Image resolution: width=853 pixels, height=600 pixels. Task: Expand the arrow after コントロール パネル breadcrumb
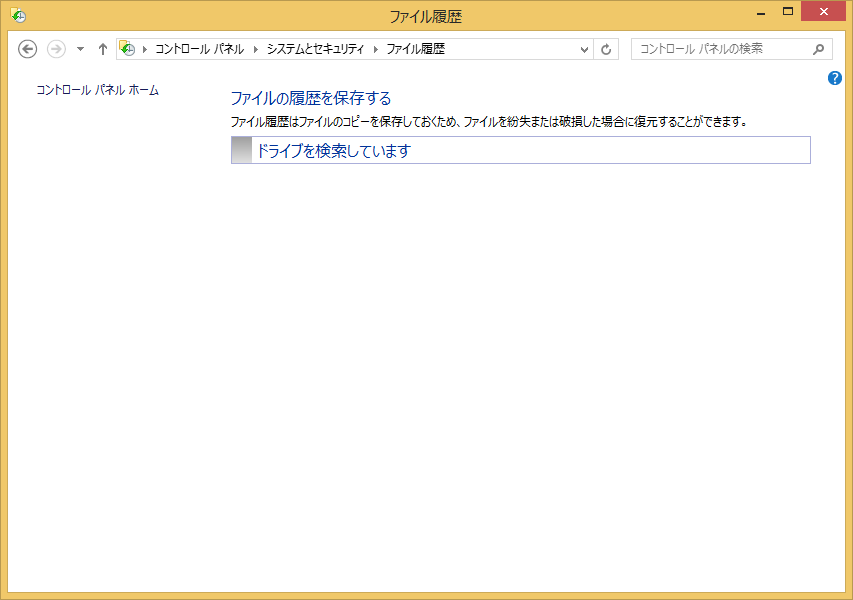point(256,50)
